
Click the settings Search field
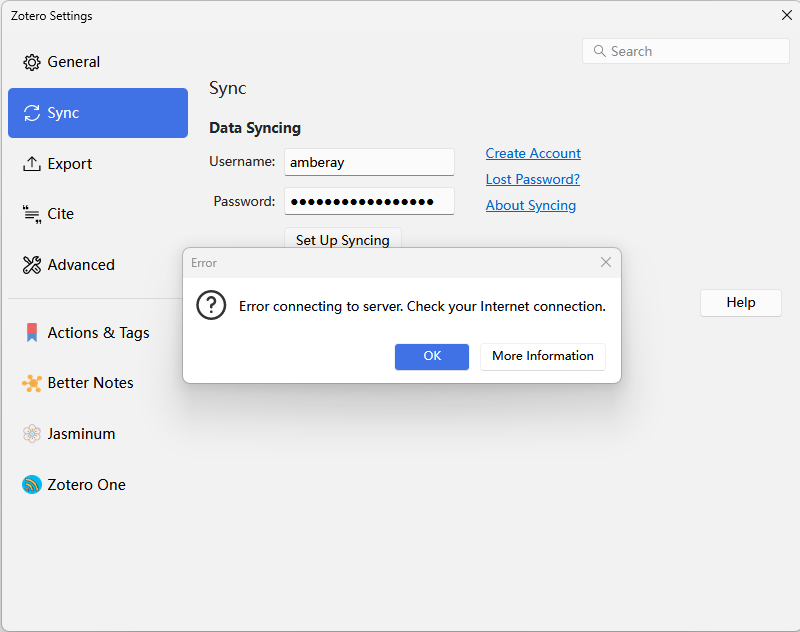(x=686, y=51)
